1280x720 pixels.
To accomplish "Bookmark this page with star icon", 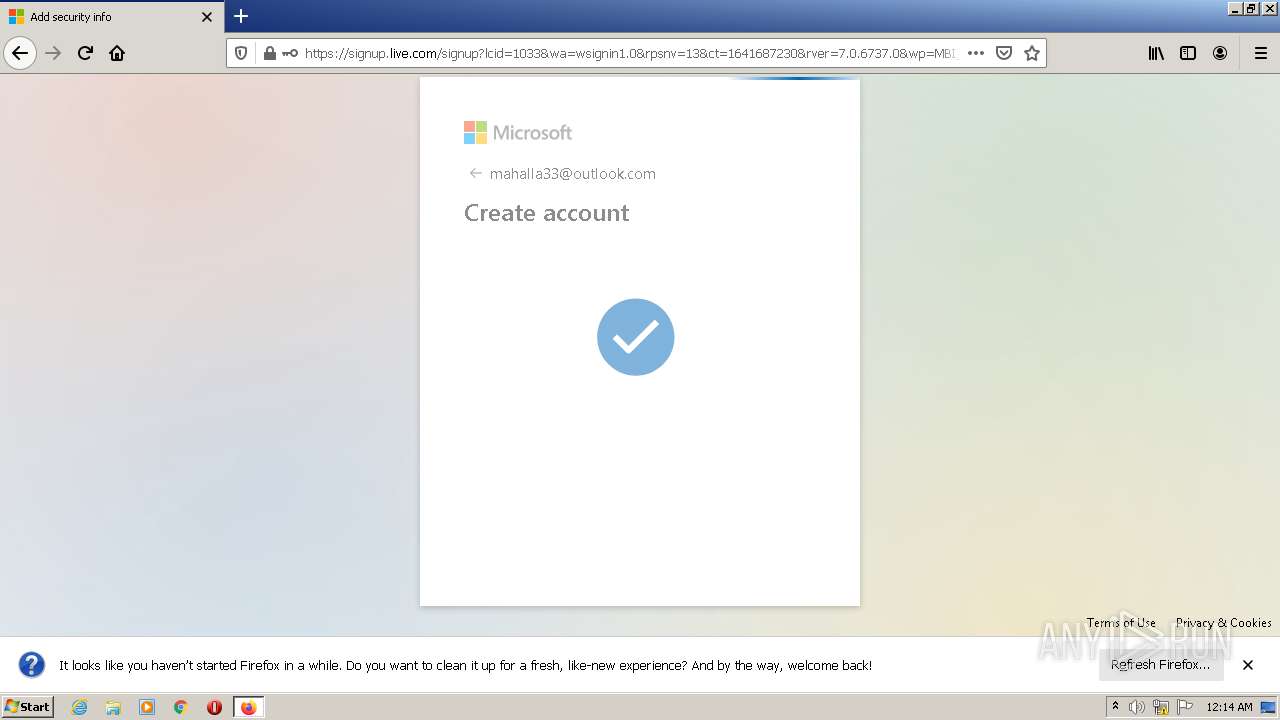I will tap(1032, 53).
